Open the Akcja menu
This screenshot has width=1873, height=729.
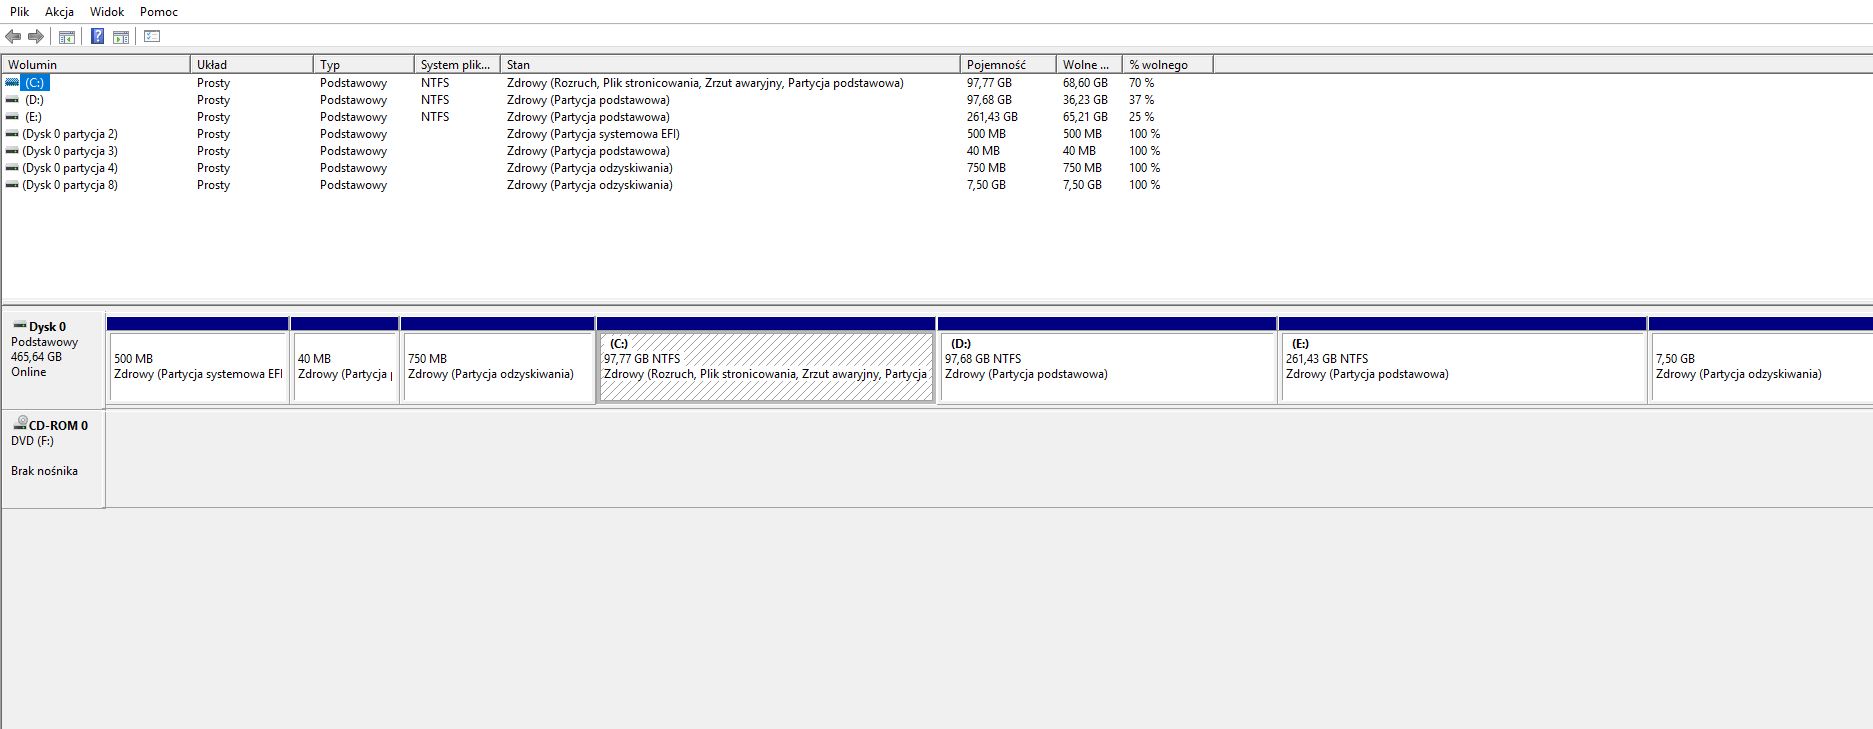pyautogui.click(x=59, y=12)
